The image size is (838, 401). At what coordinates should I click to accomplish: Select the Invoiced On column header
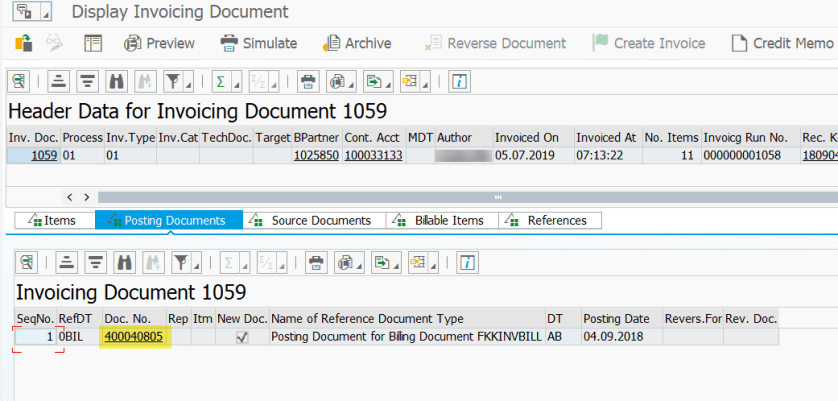(533, 137)
